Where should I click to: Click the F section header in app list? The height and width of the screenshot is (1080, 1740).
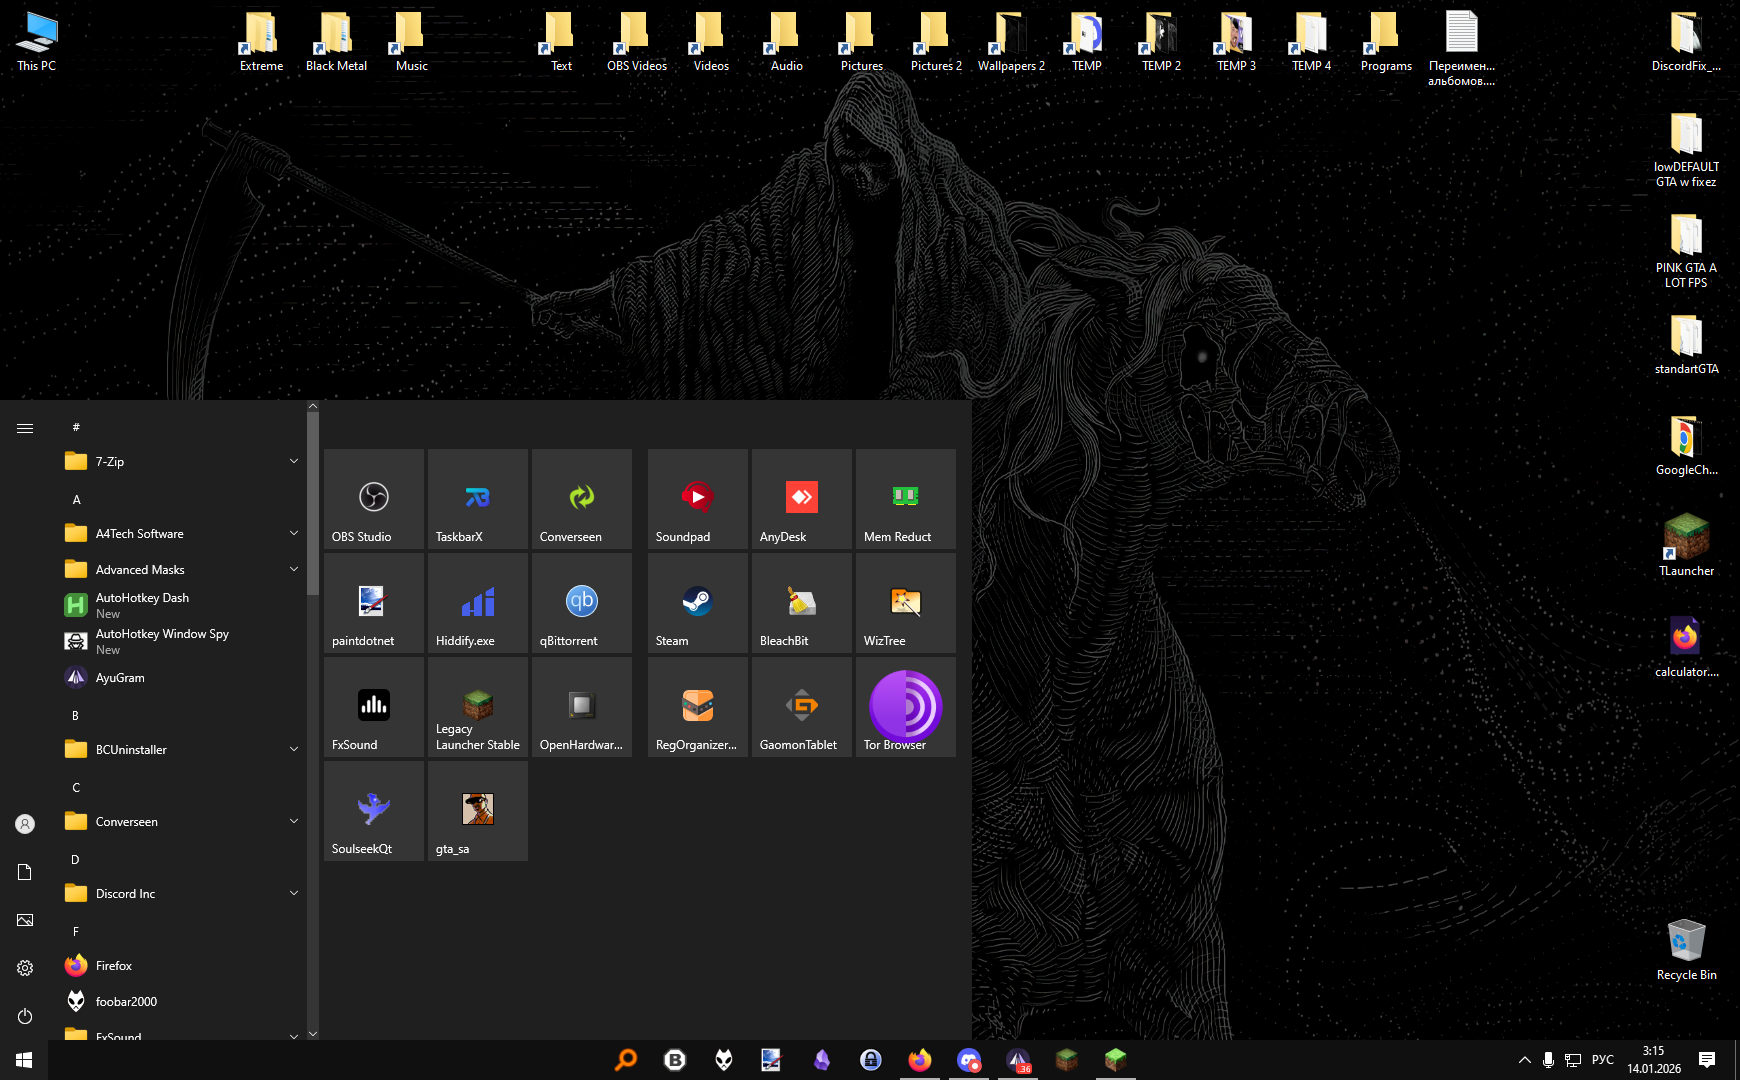pyautogui.click(x=76, y=932)
